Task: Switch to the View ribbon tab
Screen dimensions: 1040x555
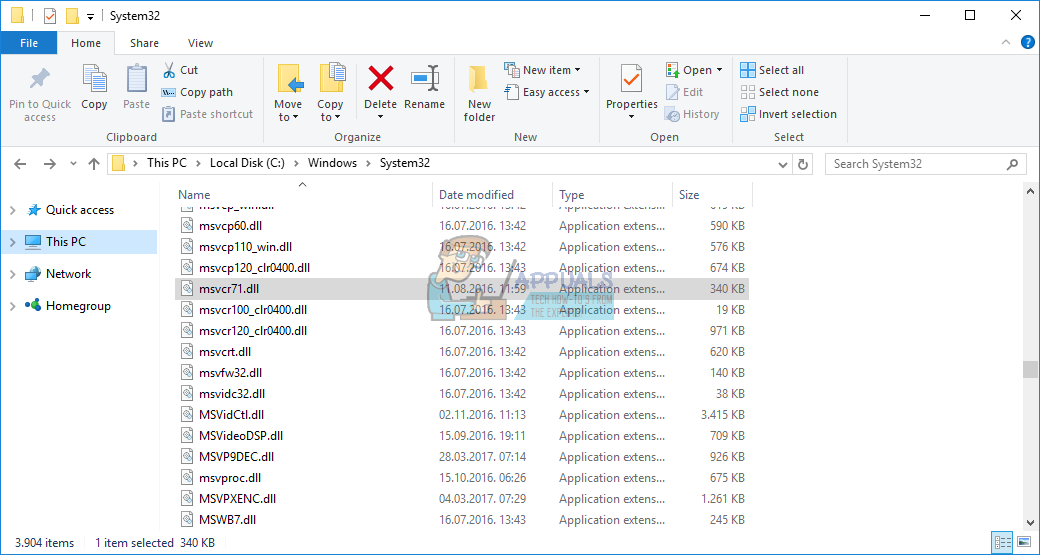Action: [200, 43]
